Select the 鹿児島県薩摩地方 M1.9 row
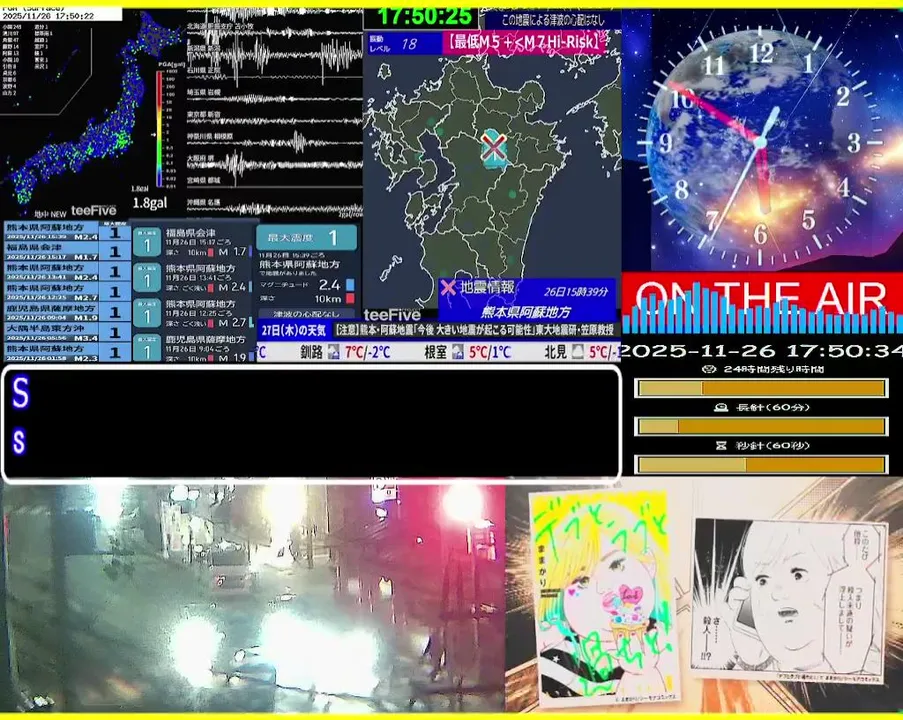 click(x=66, y=312)
